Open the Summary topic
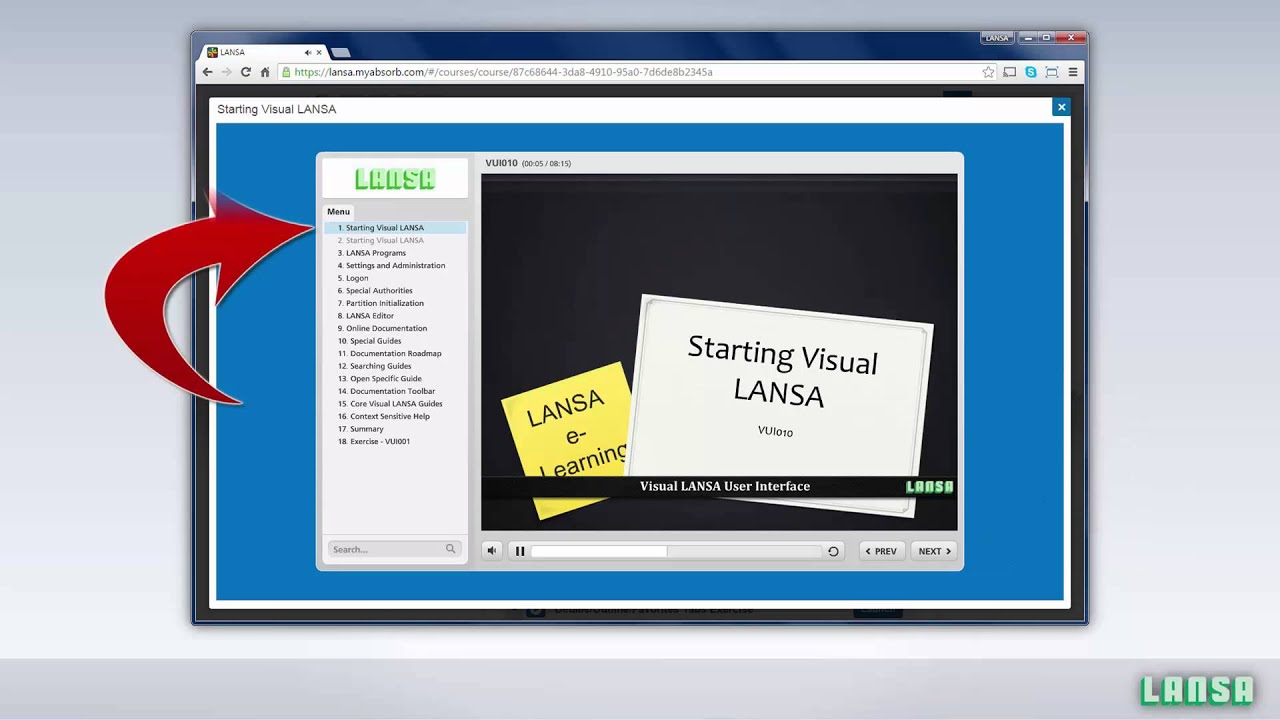Image resolution: width=1280 pixels, height=720 pixels. click(x=395, y=429)
